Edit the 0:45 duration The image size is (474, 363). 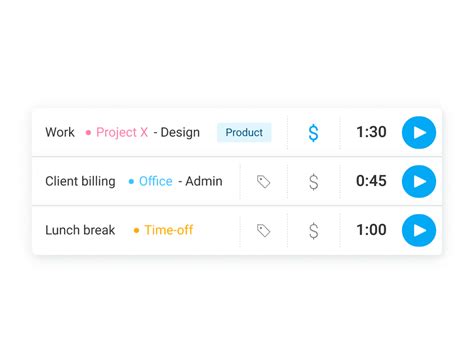click(371, 181)
